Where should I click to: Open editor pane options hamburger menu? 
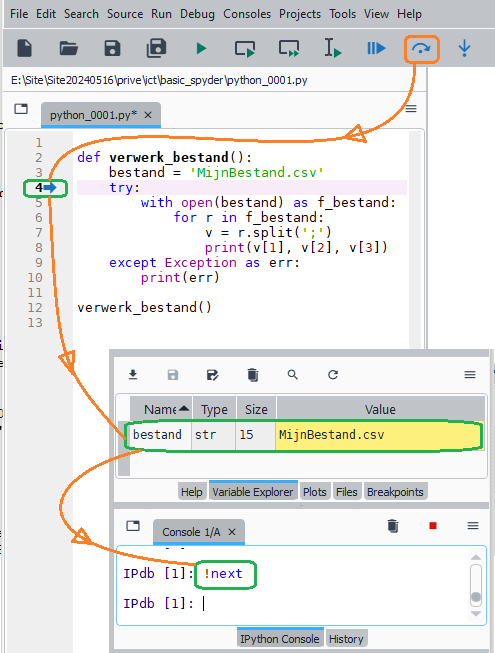tap(411, 109)
